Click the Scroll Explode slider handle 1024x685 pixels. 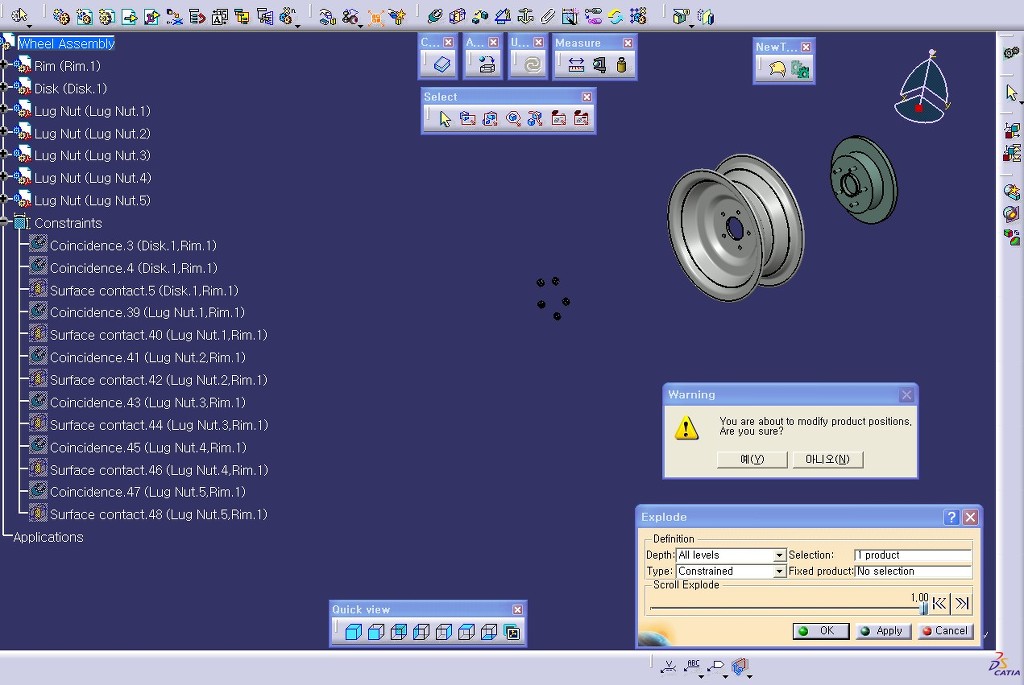pyautogui.click(x=923, y=606)
